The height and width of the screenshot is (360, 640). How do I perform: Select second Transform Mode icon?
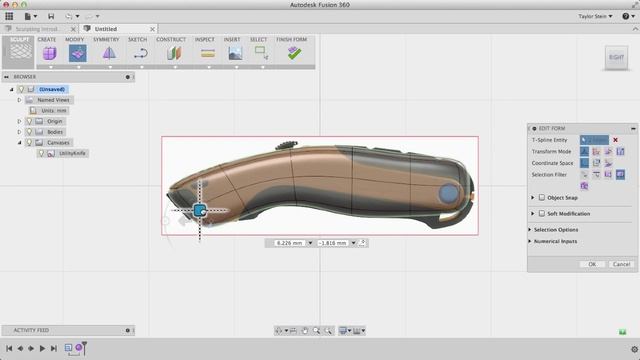[596, 151]
